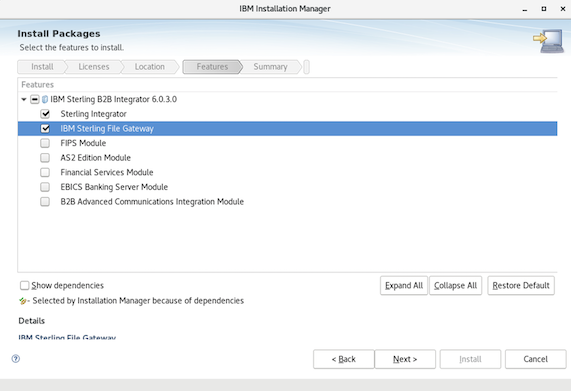
Task: Select B2B Advanced Communications Integration Module label
Action: 152,201
